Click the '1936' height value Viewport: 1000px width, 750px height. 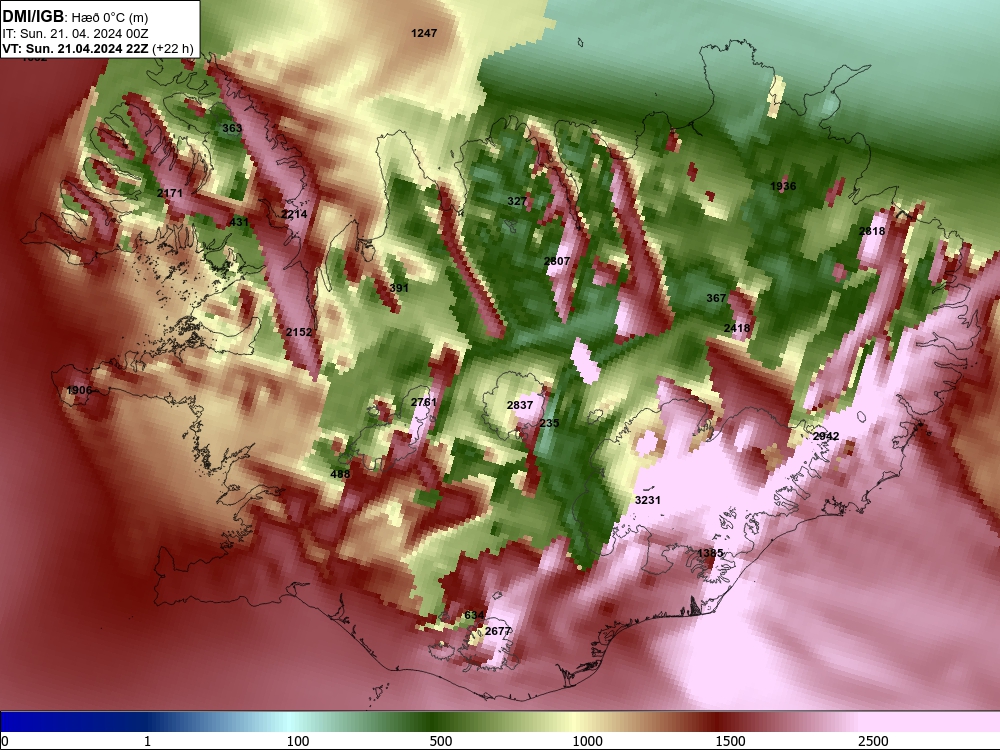click(x=783, y=186)
